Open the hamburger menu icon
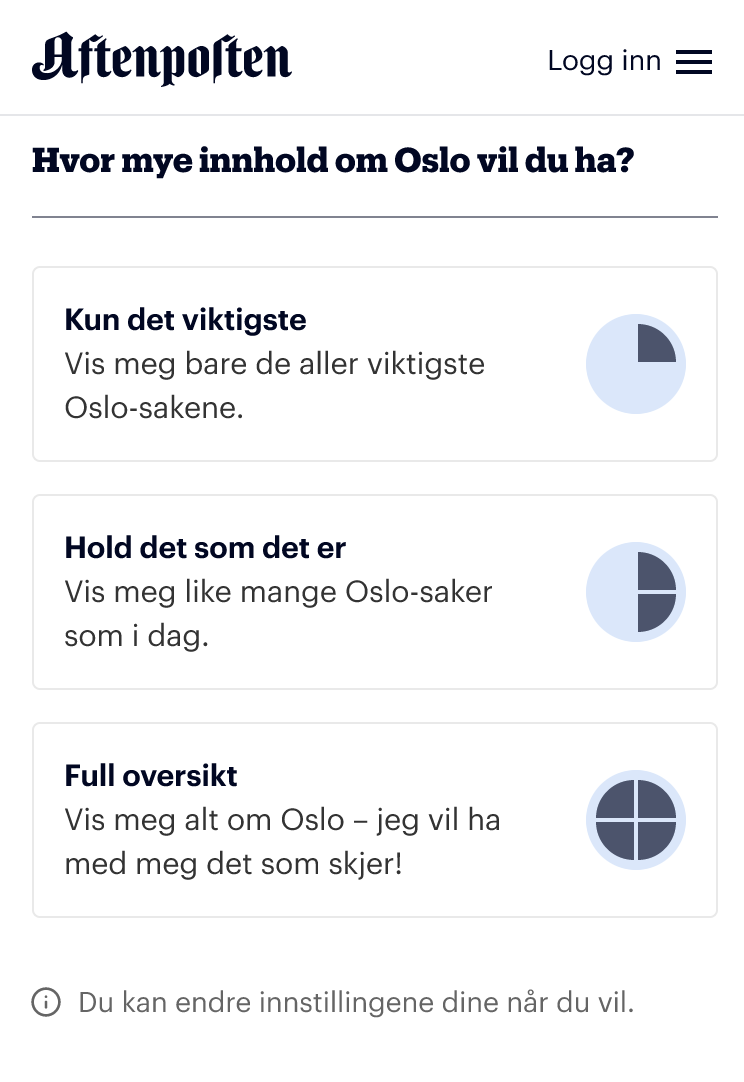 [694, 62]
